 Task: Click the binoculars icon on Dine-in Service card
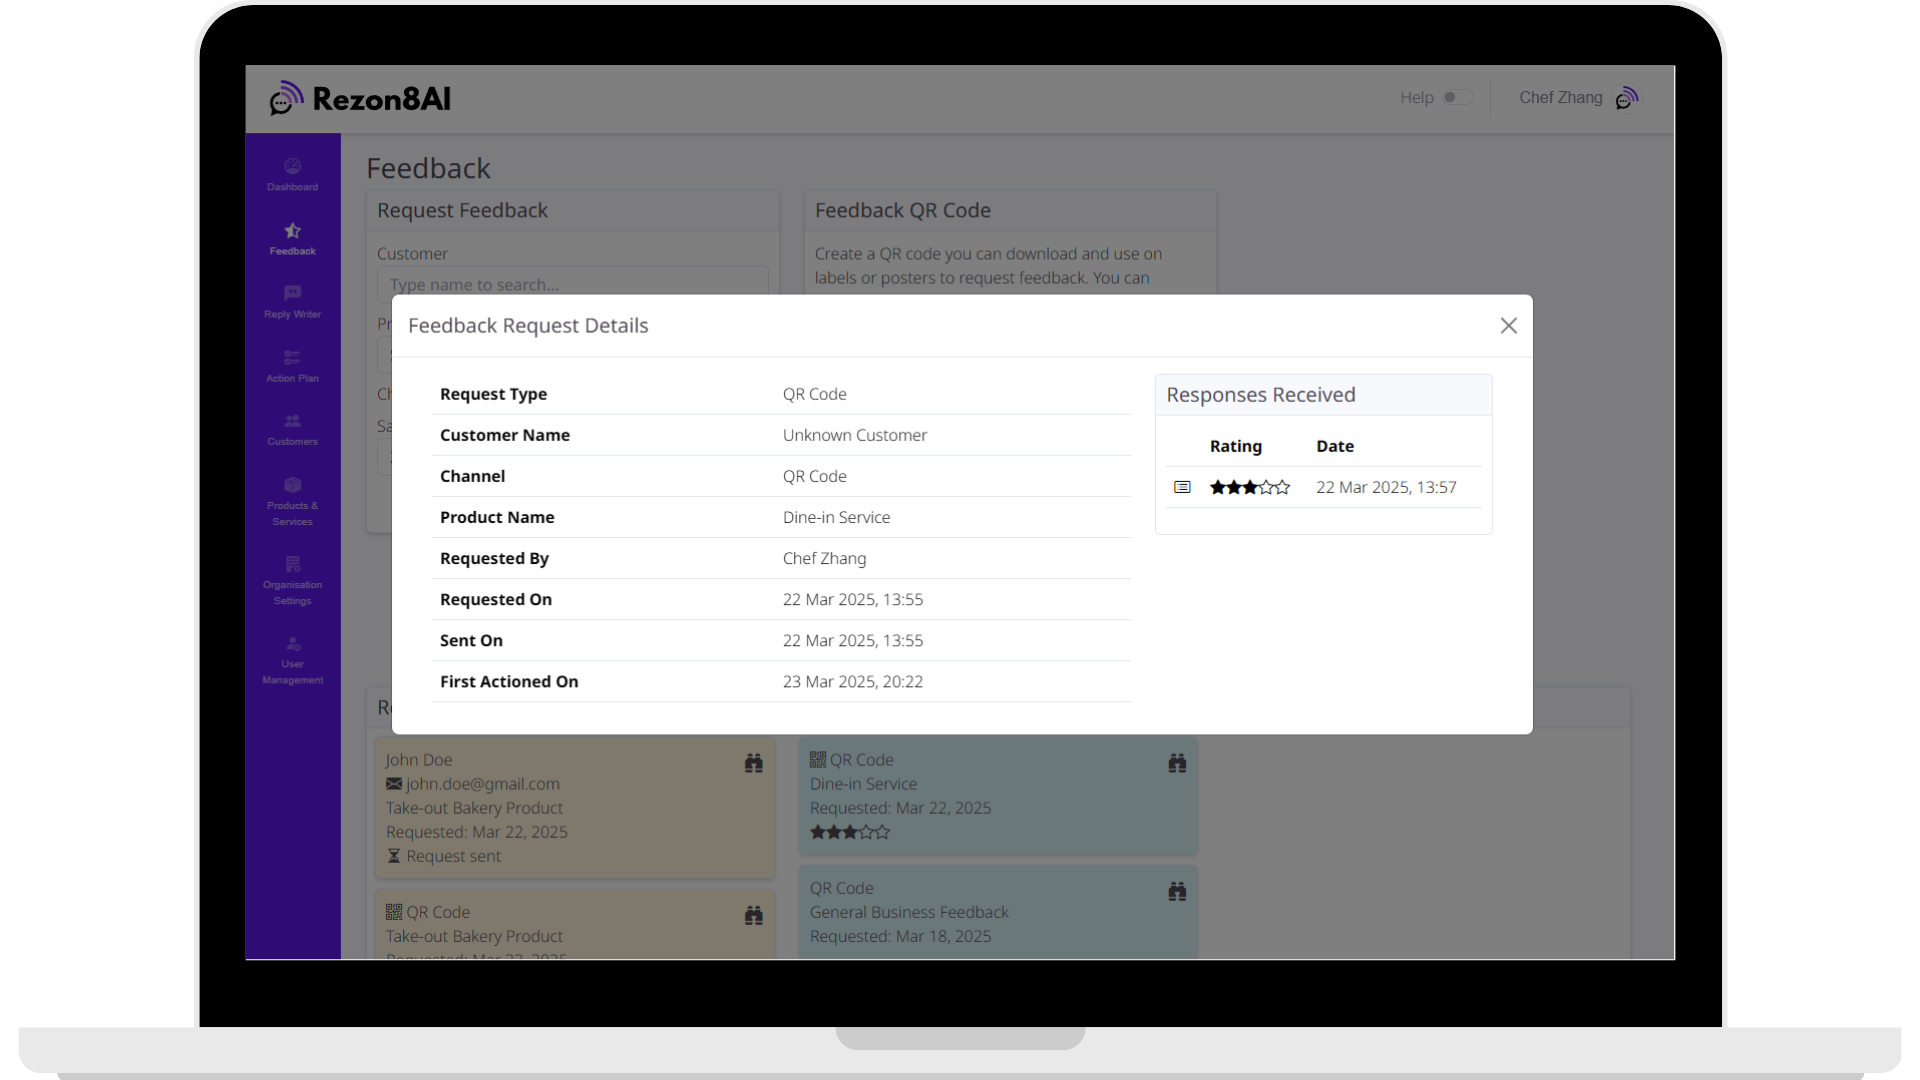(1177, 762)
